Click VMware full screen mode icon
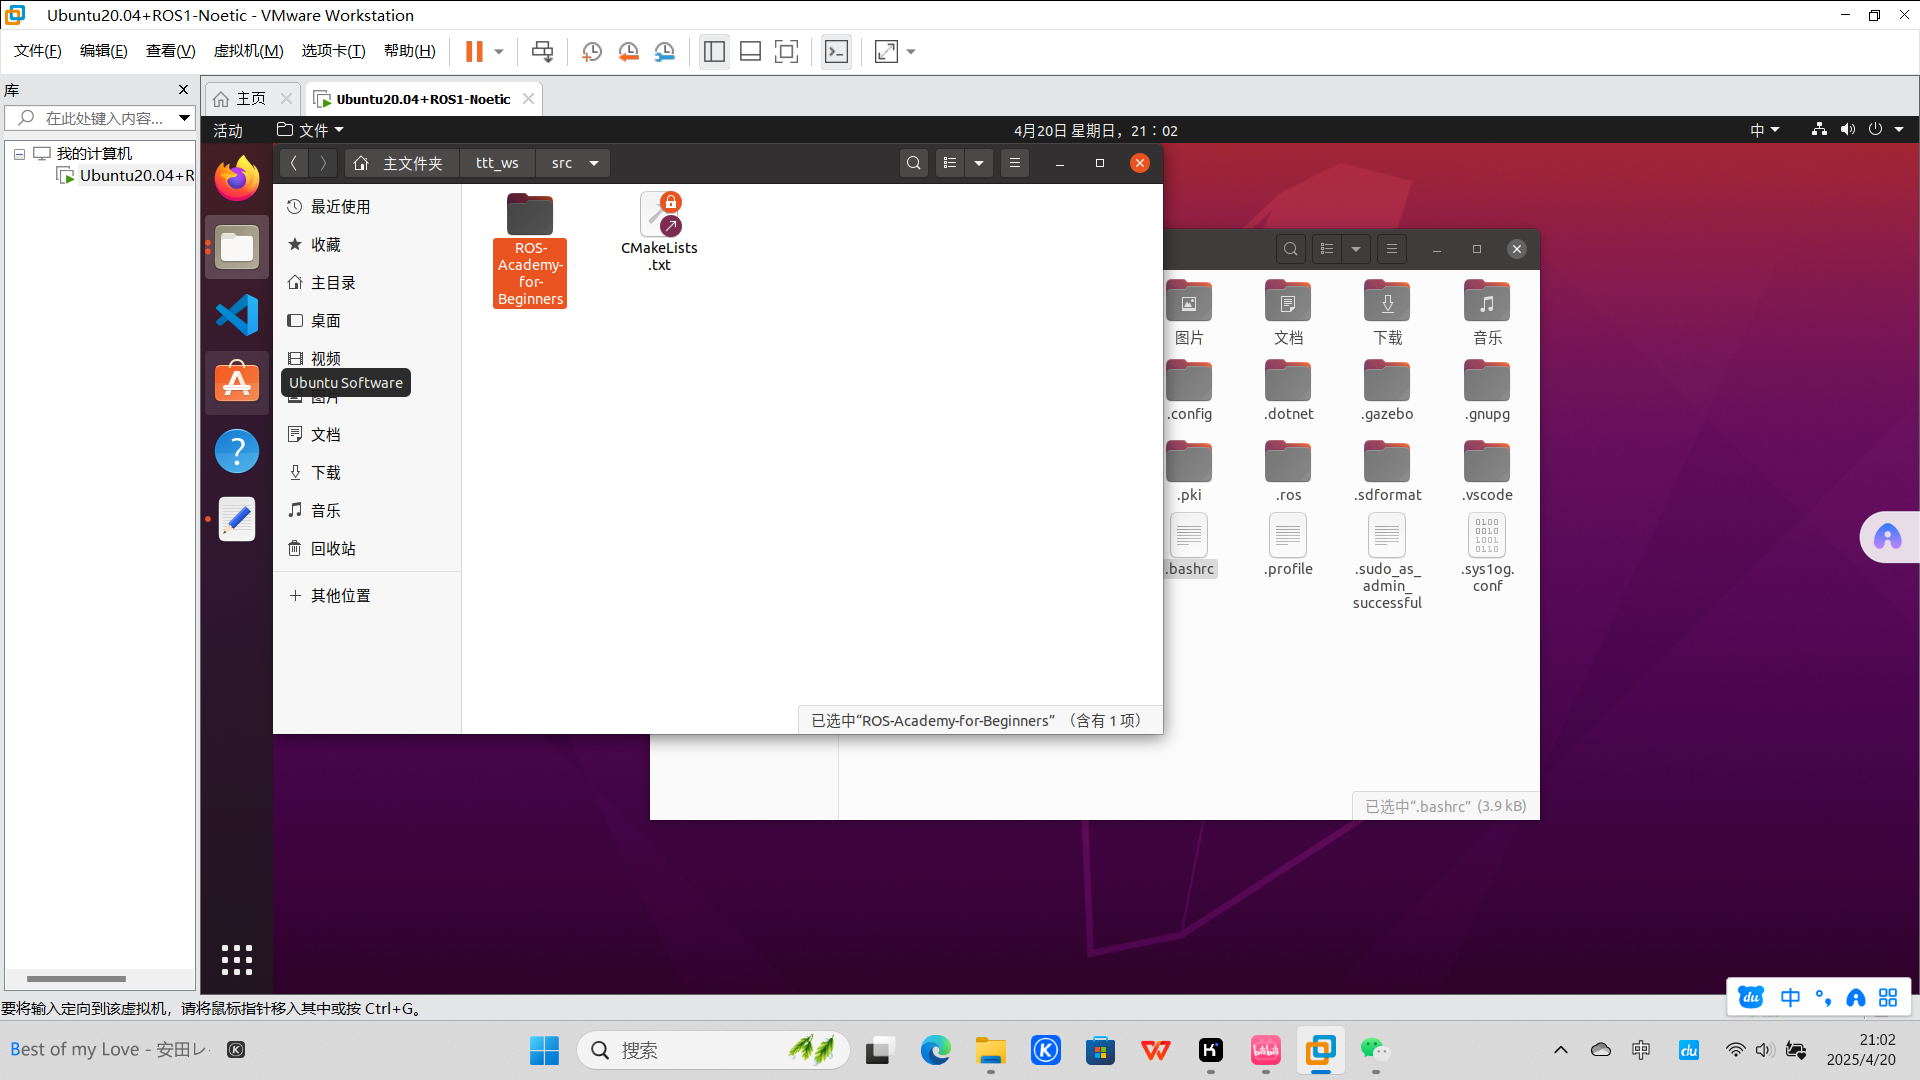This screenshot has width=1920, height=1080. coord(787,52)
